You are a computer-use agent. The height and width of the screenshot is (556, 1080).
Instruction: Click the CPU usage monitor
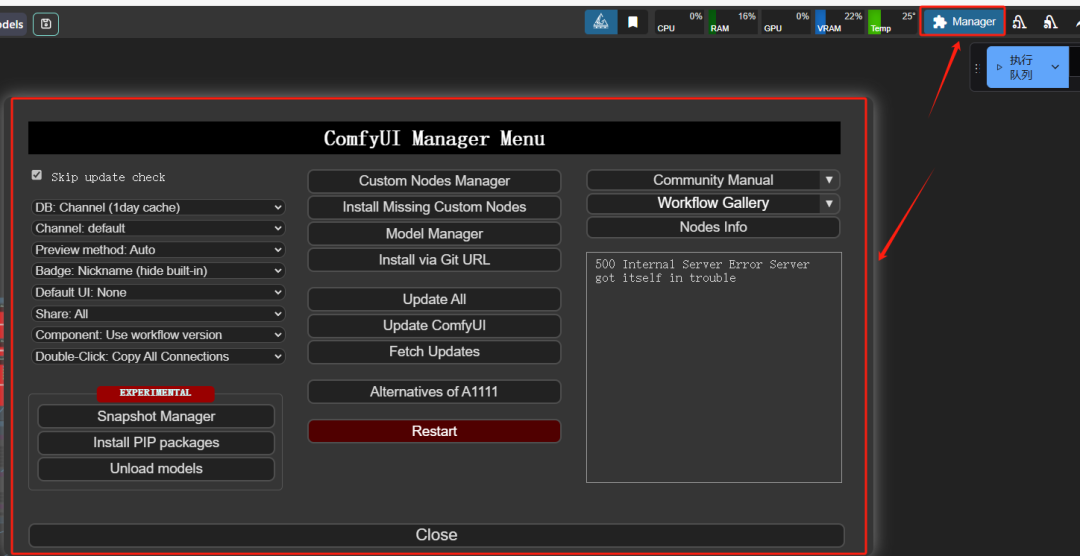pos(679,22)
